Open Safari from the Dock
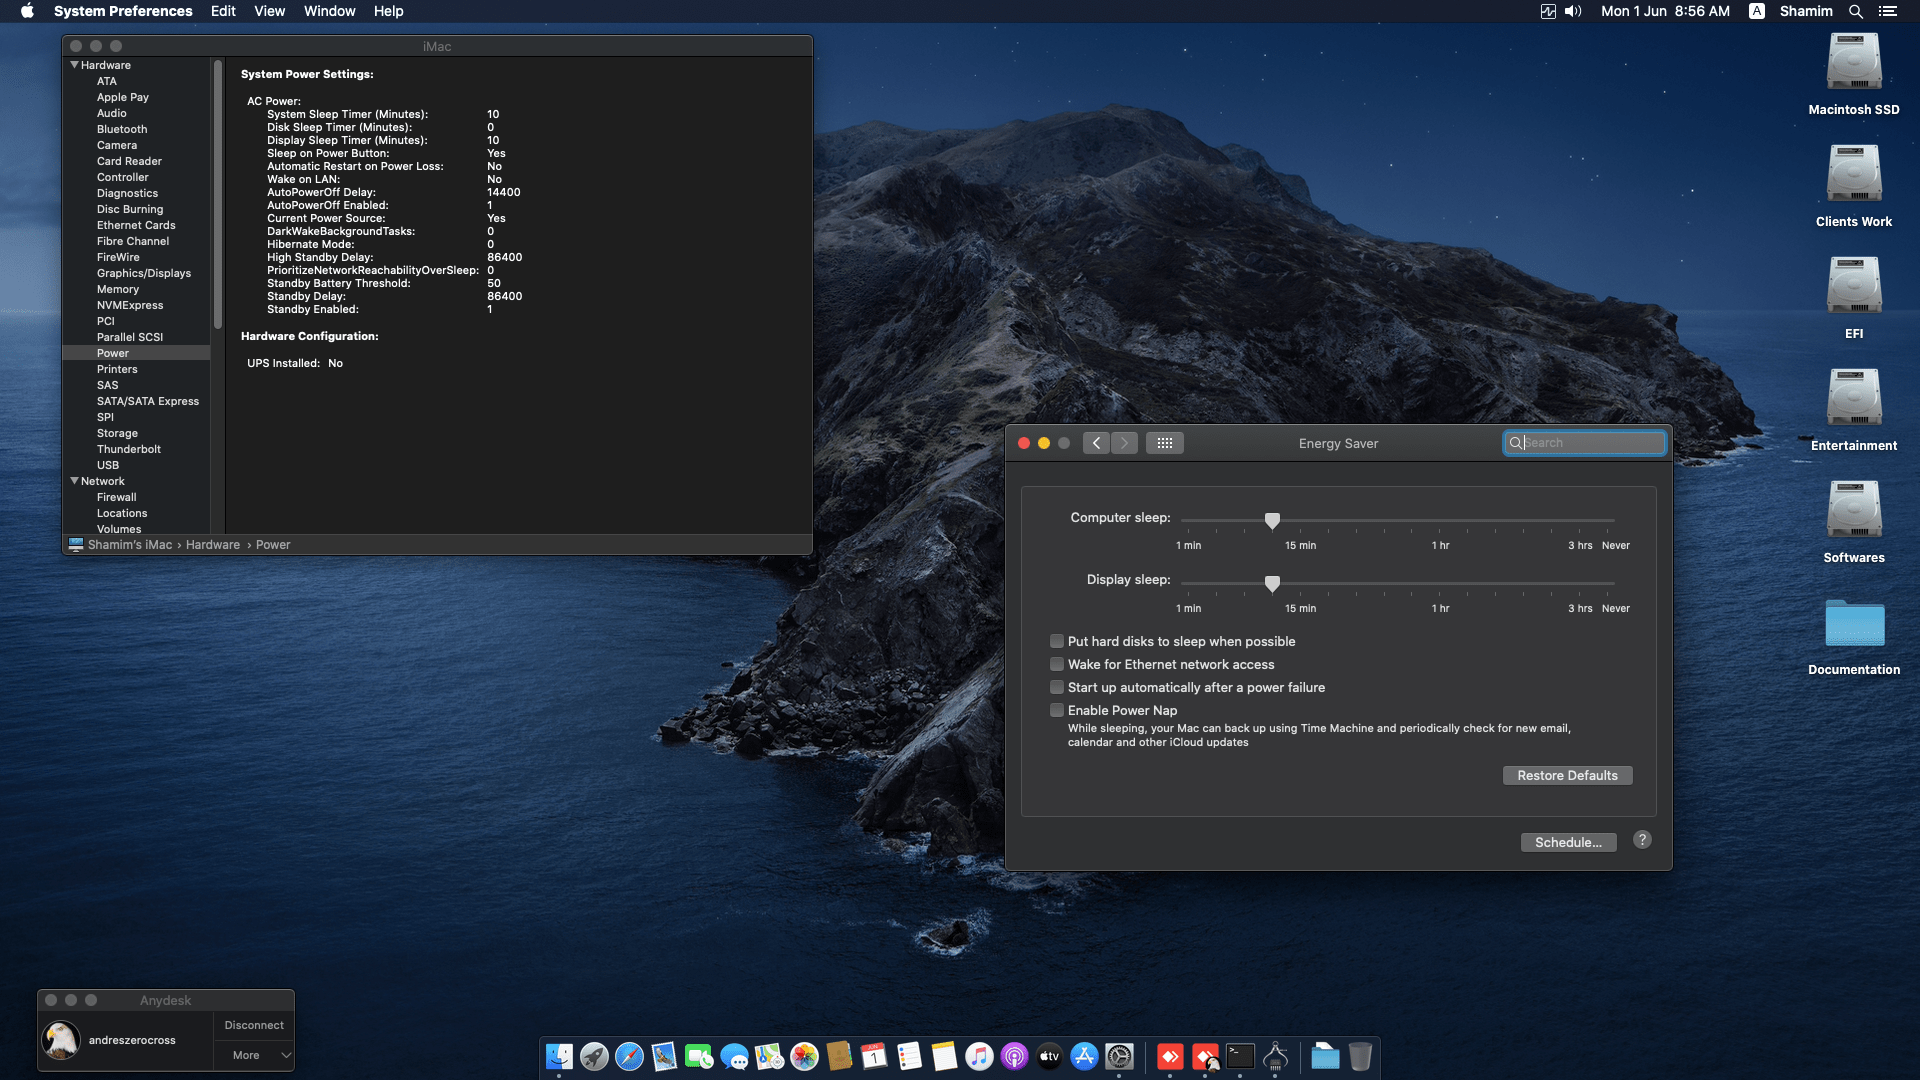Image resolution: width=1920 pixels, height=1080 pixels. pyautogui.click(x=629, y=1056)
